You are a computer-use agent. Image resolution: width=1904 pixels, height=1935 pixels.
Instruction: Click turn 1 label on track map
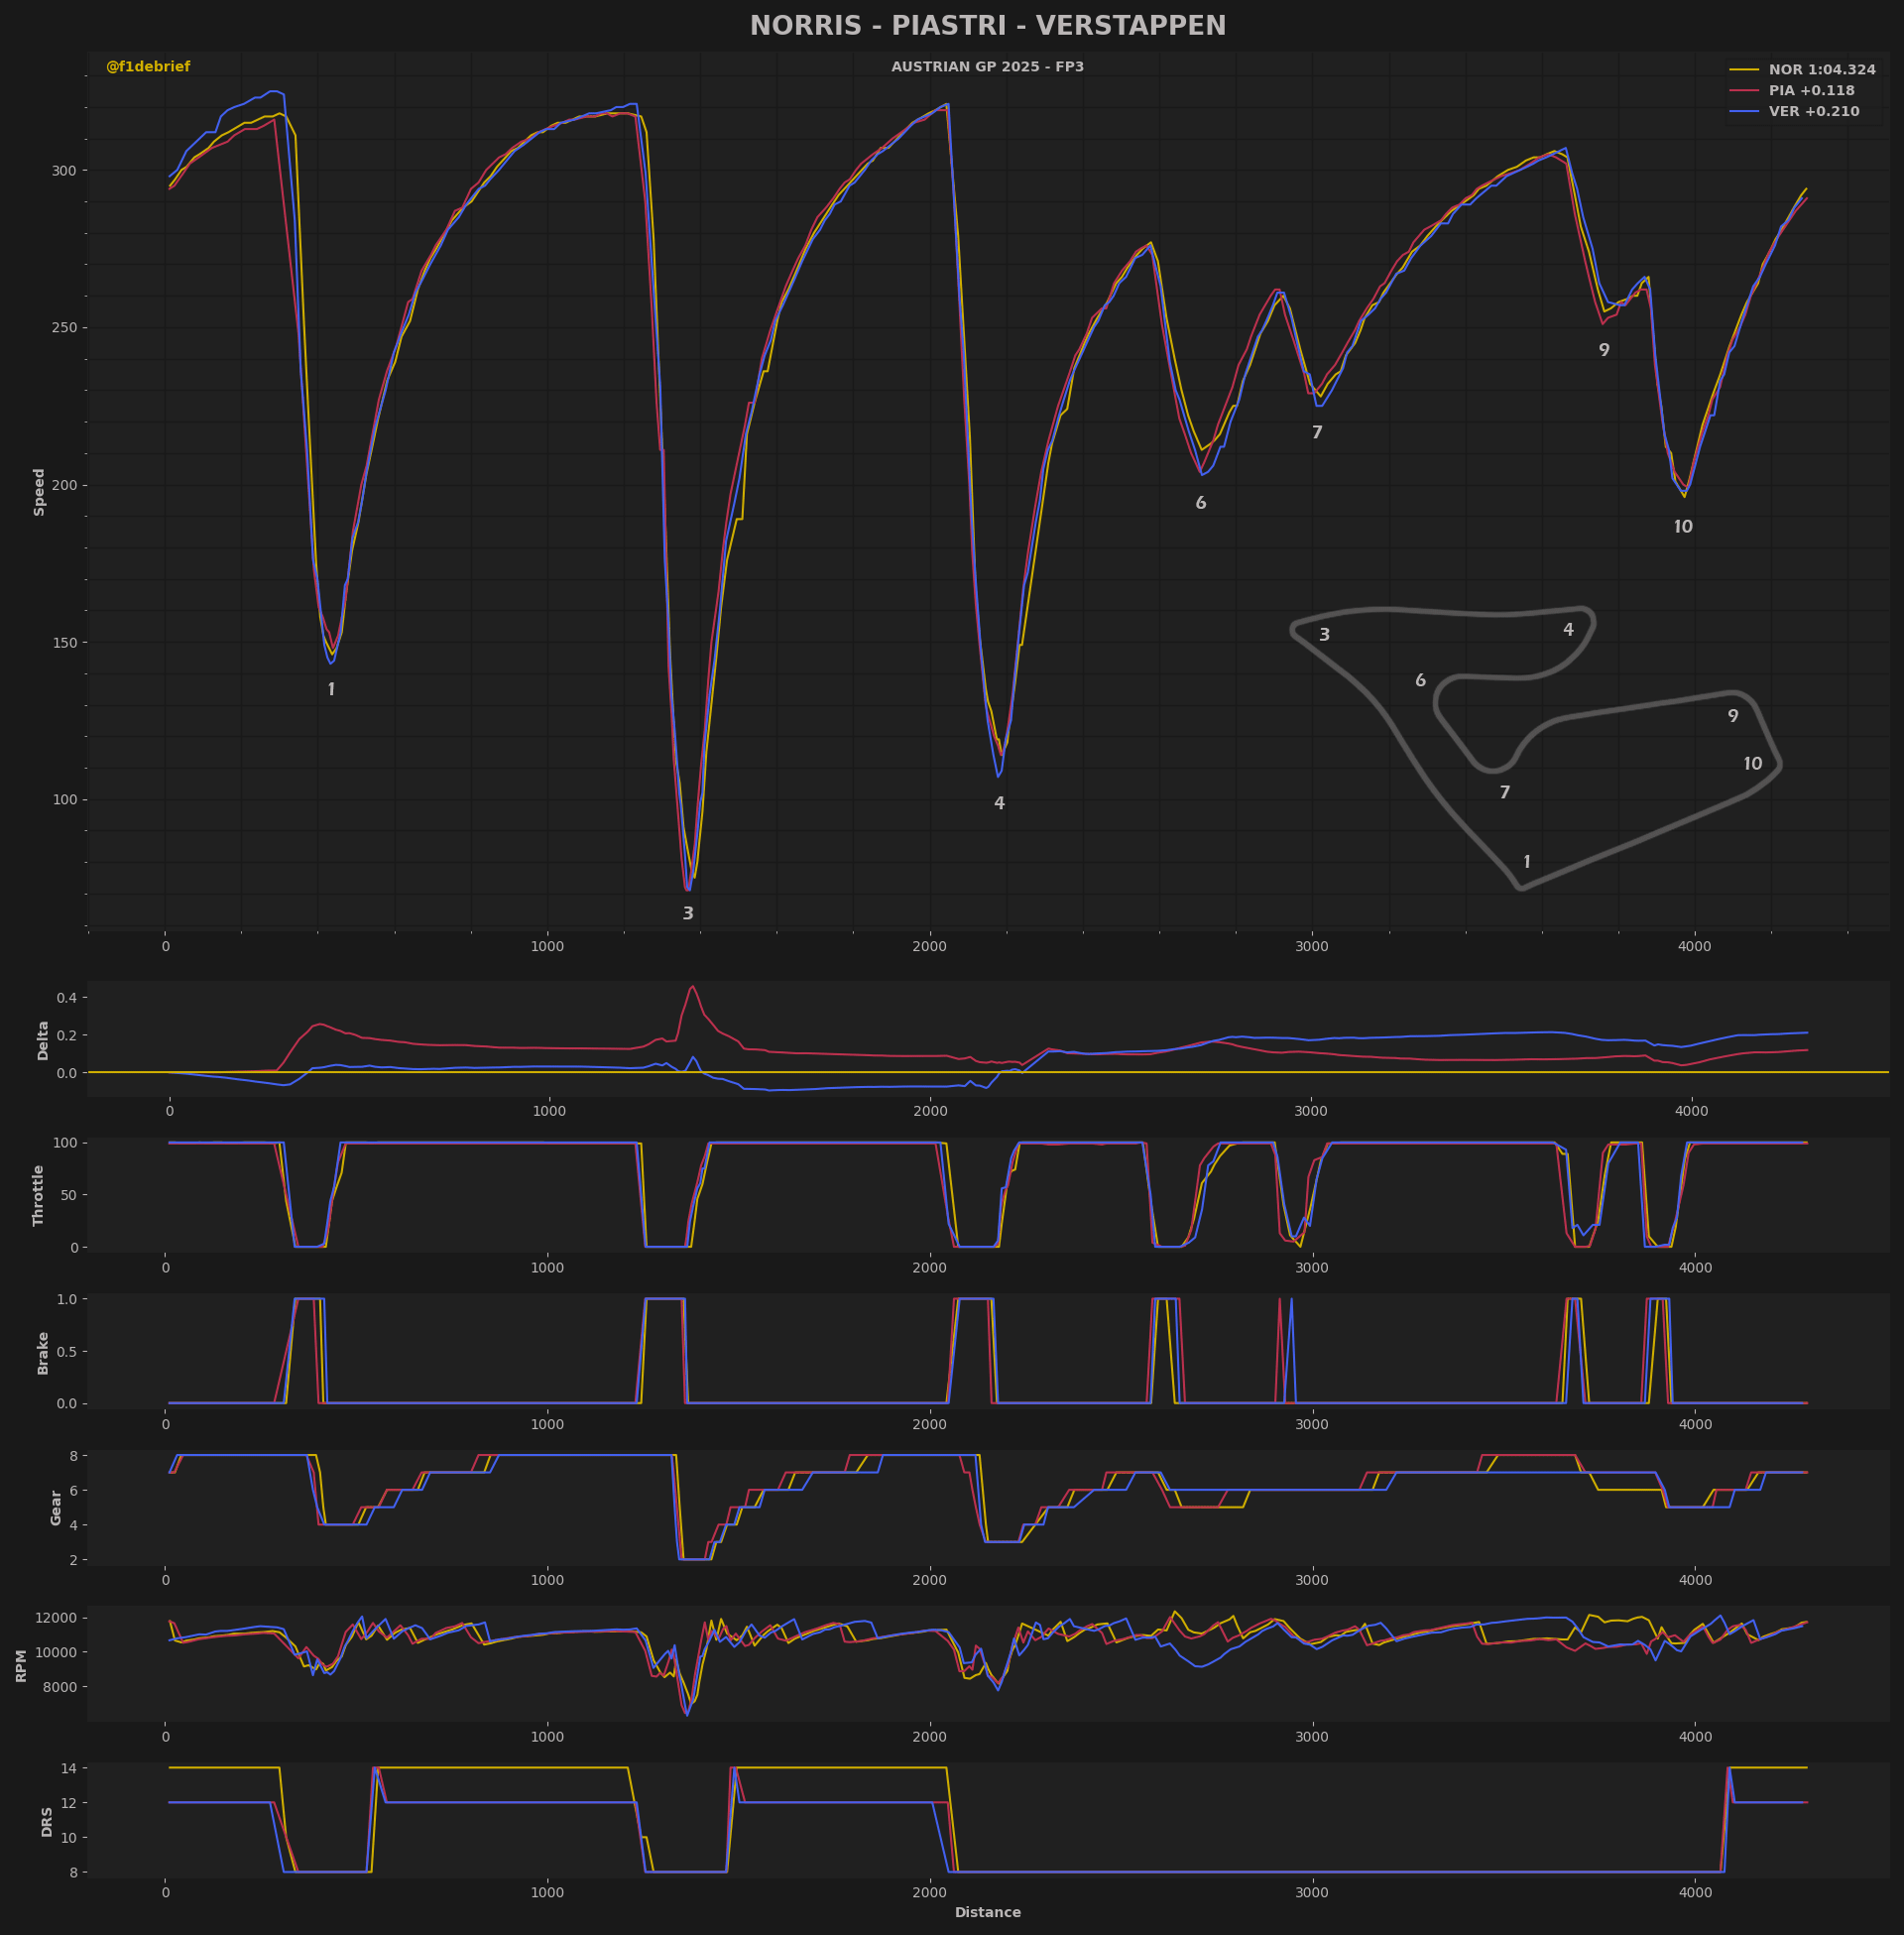coord(1526,862)
